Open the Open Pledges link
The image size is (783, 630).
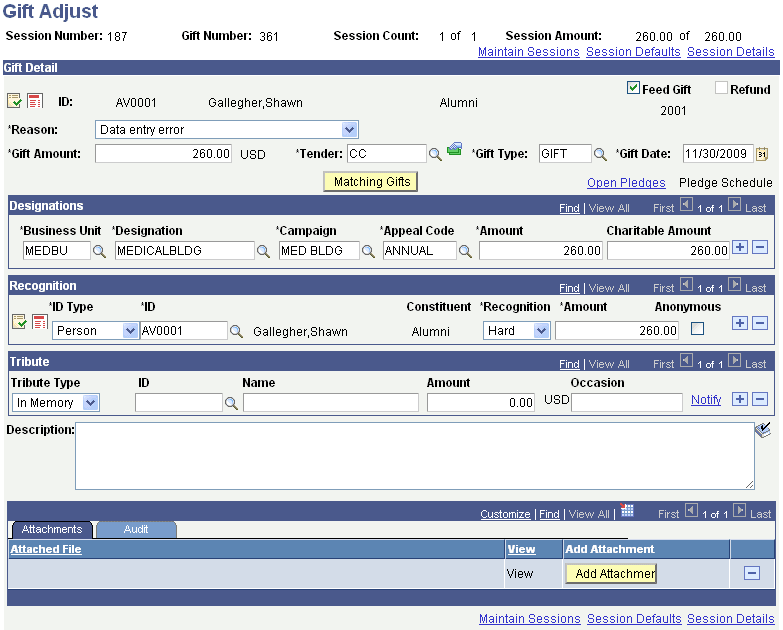(x=626, y=183)
